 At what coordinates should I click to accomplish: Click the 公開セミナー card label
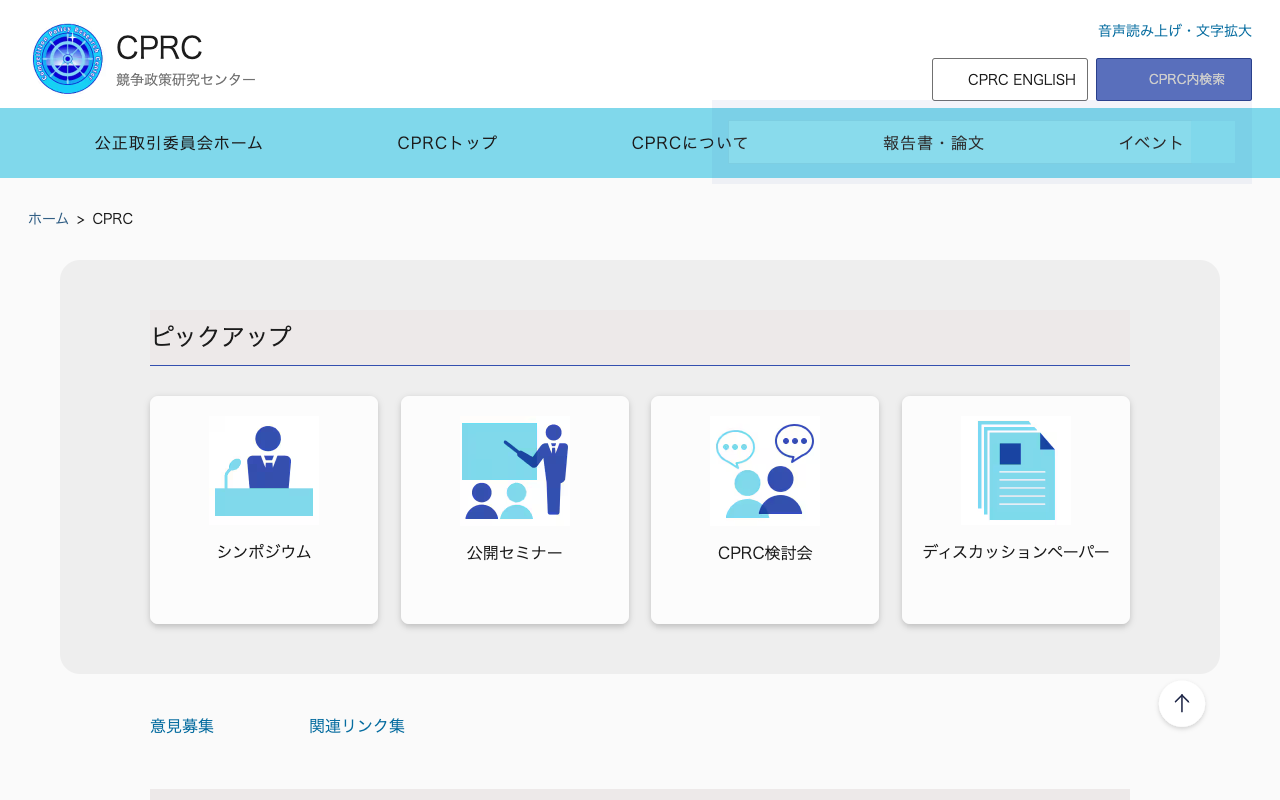tap(515, 552)
